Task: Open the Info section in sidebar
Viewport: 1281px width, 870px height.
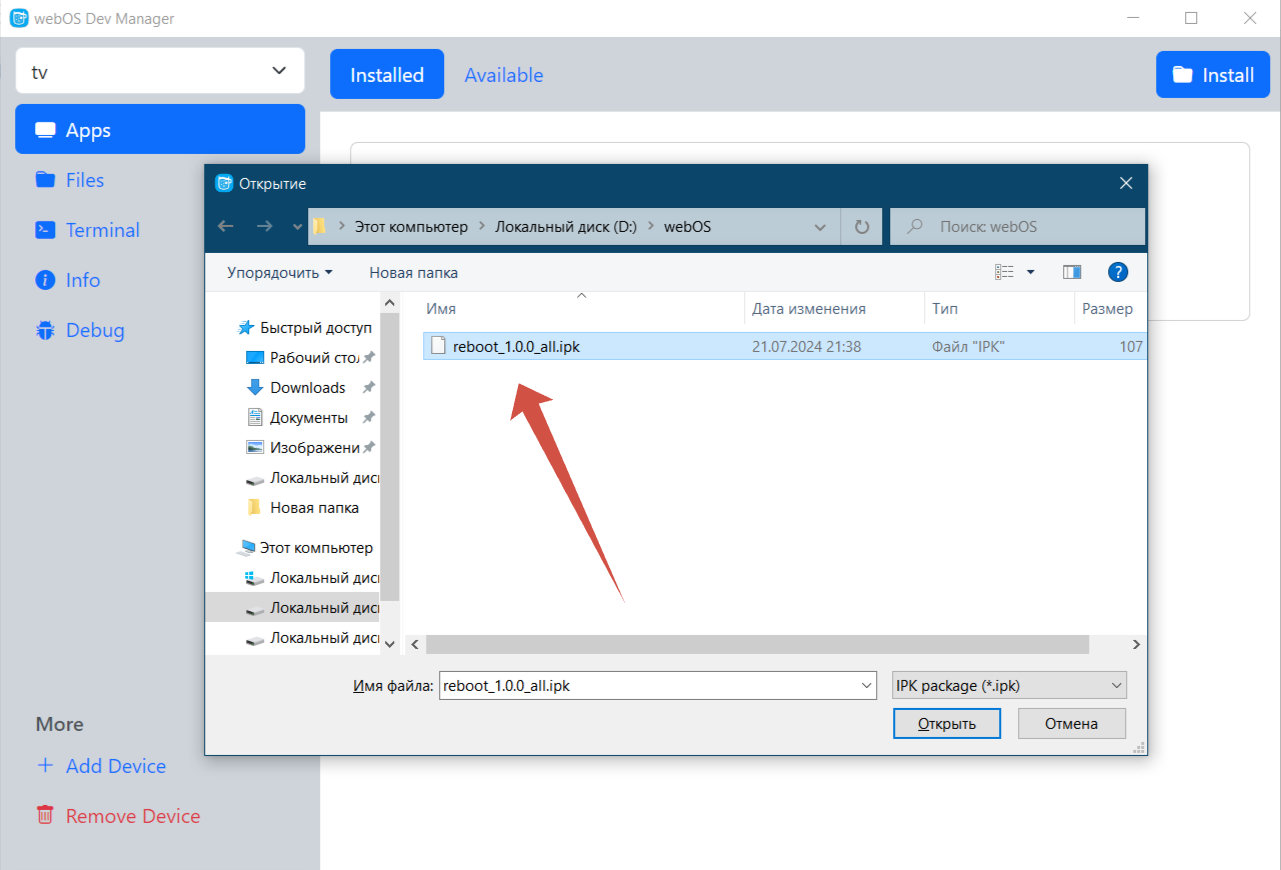Action: coord(83,280)
